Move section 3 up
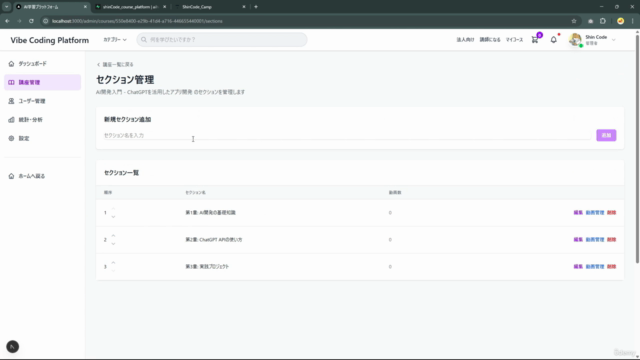The image size is (640, 360). (x=113, y=263)
